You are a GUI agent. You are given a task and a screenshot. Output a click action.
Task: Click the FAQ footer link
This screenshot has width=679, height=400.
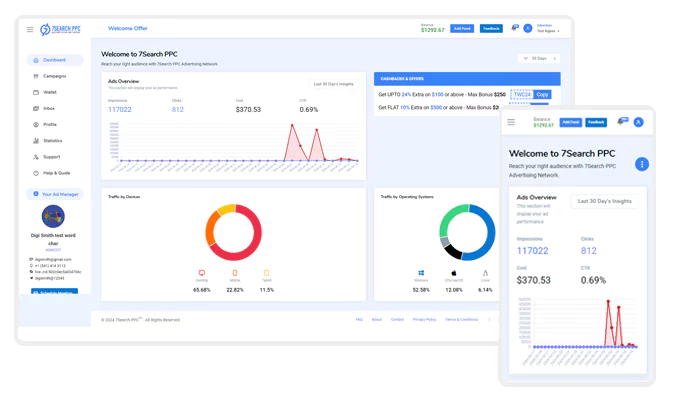[359, 320]
